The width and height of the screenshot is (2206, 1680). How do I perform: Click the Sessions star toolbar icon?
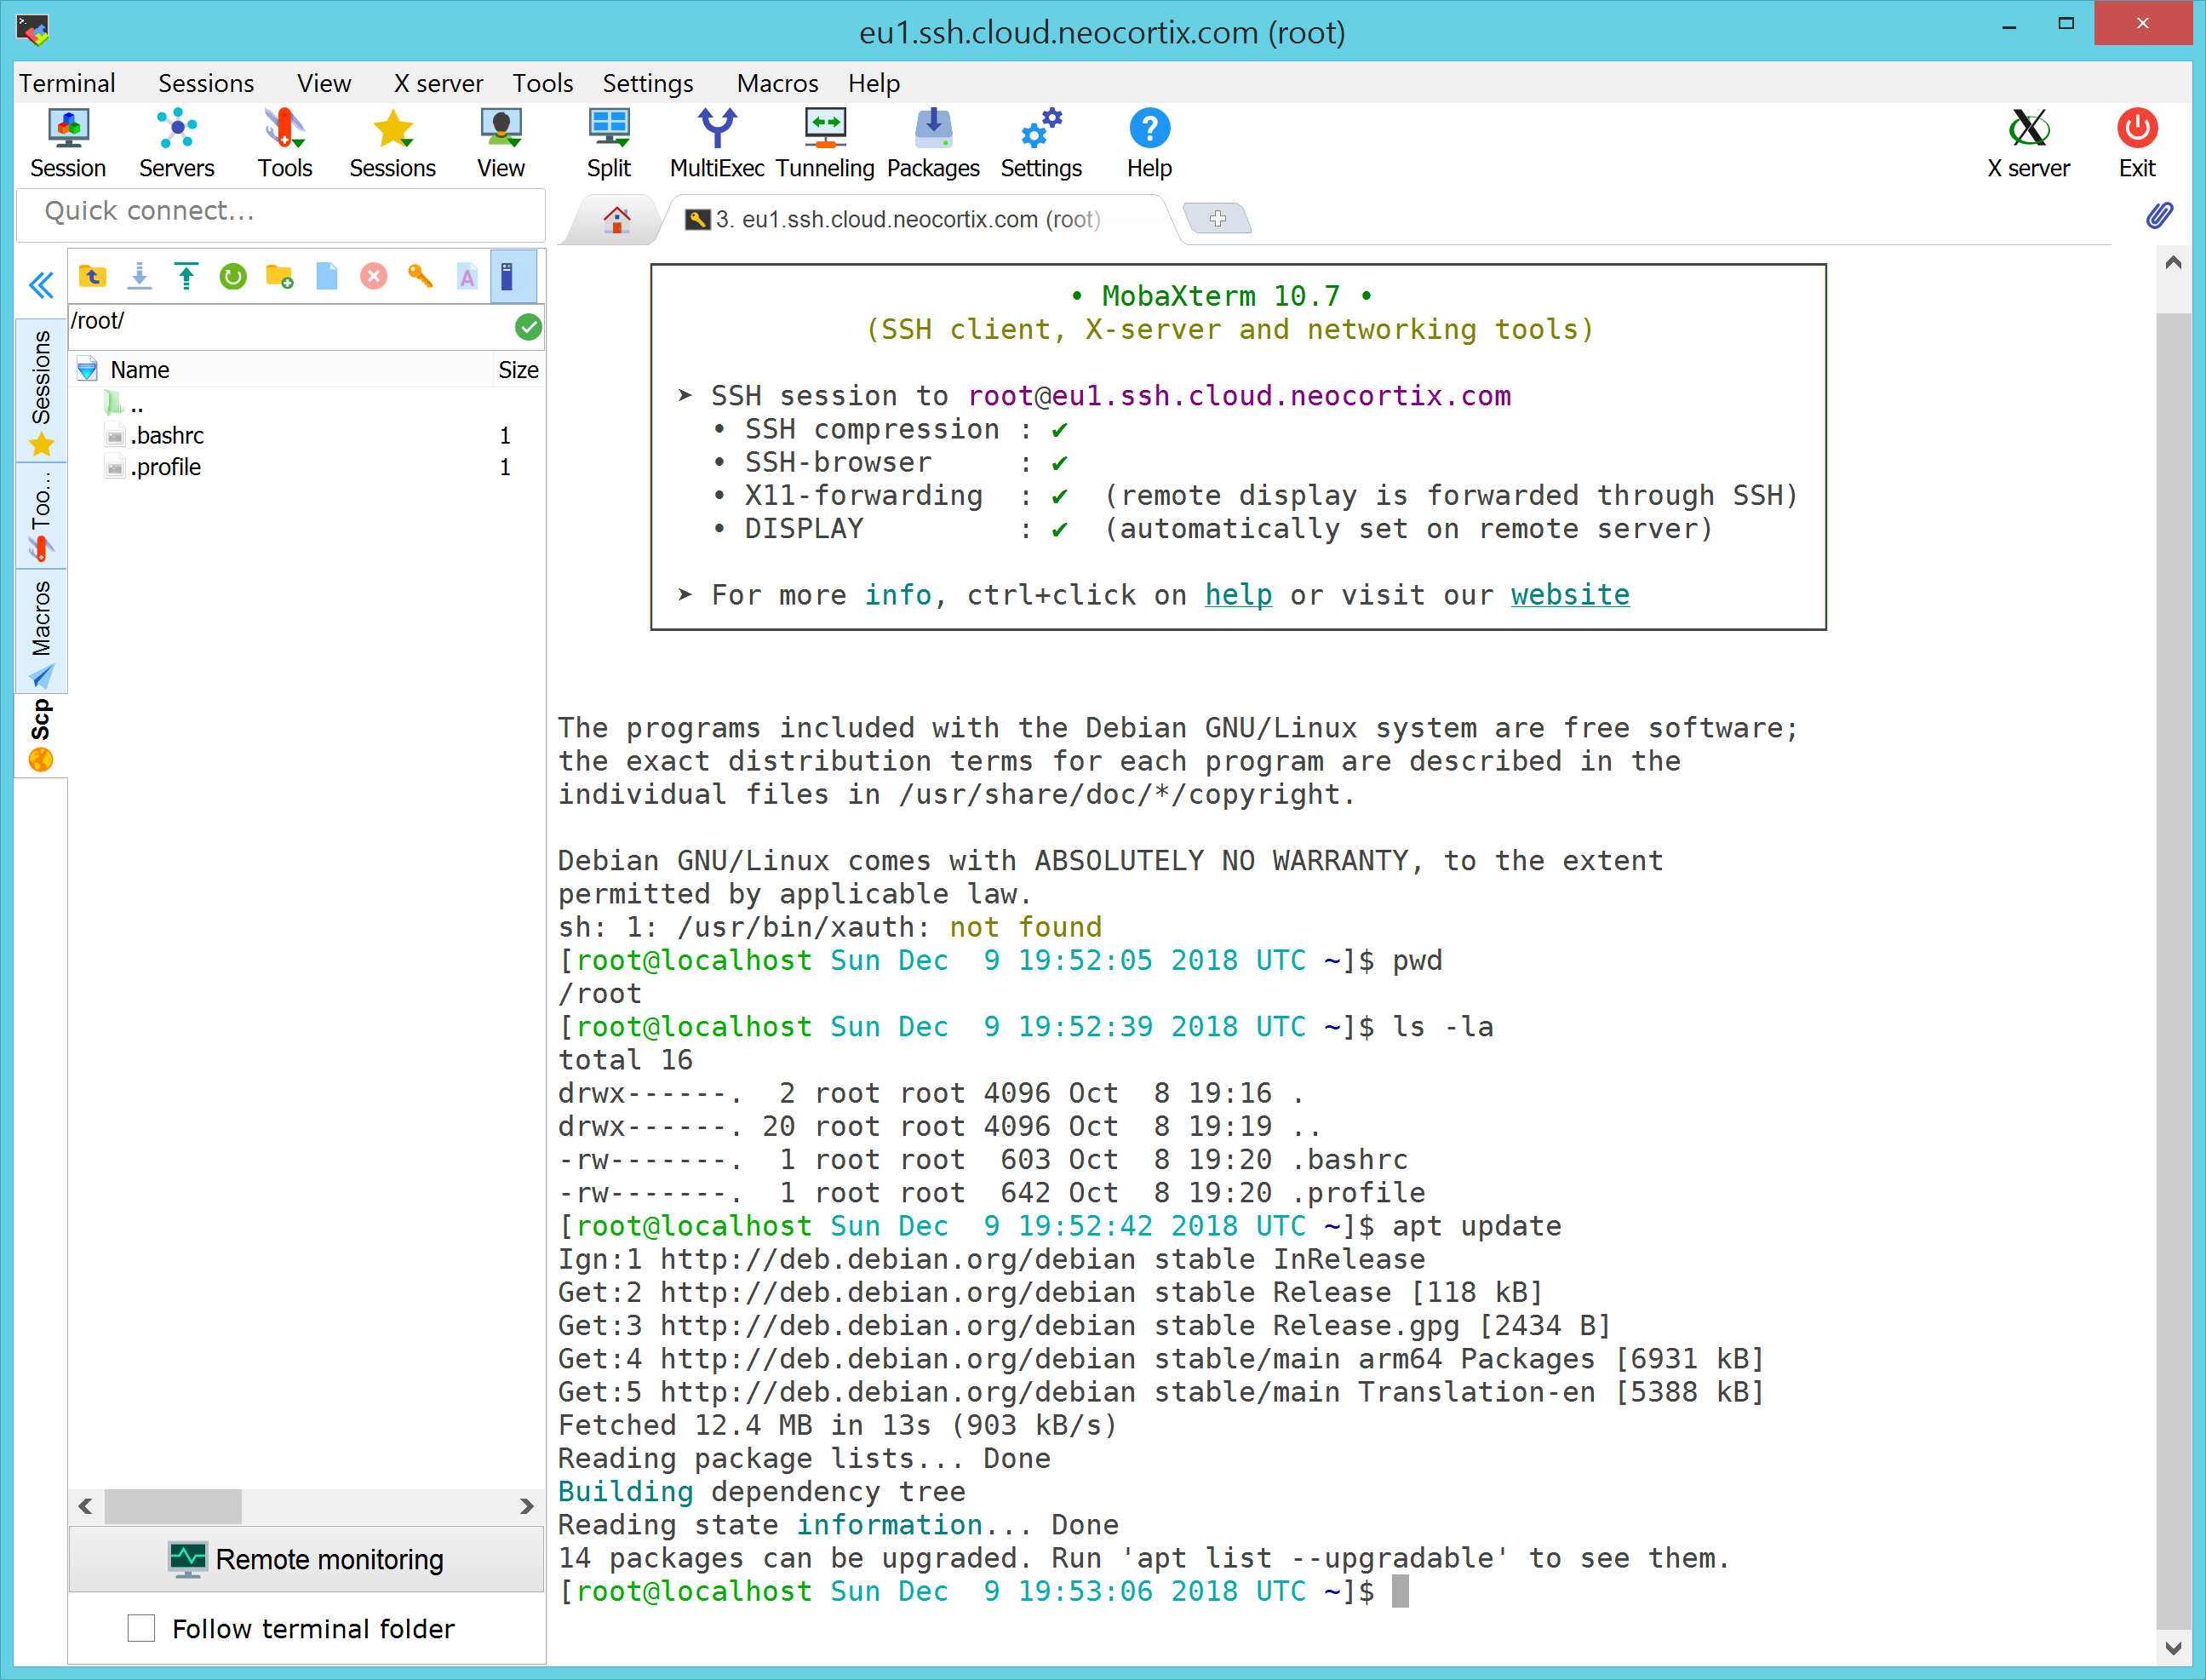pyautogui.click(x=392, y=143)
